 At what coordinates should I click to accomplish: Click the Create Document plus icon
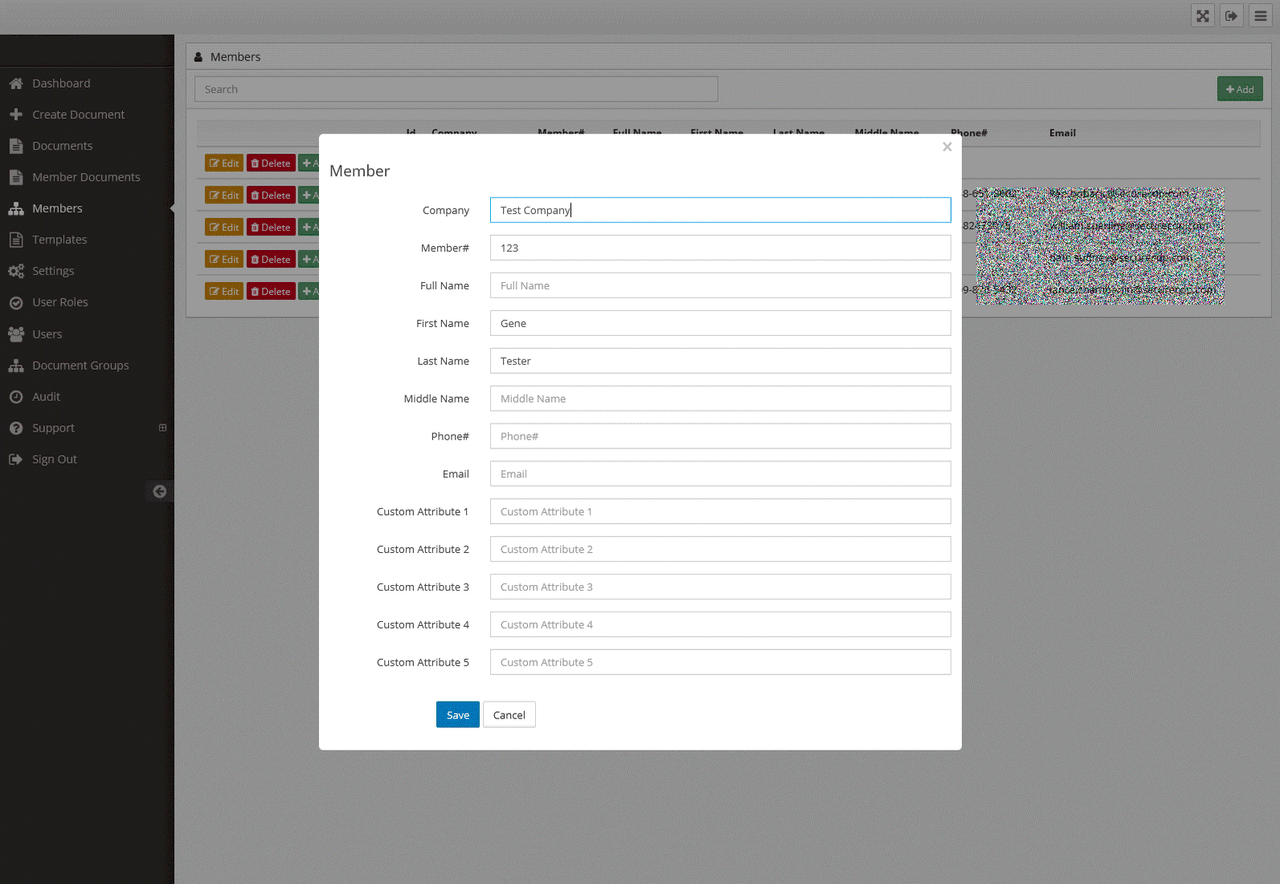[x=16, y=114]
